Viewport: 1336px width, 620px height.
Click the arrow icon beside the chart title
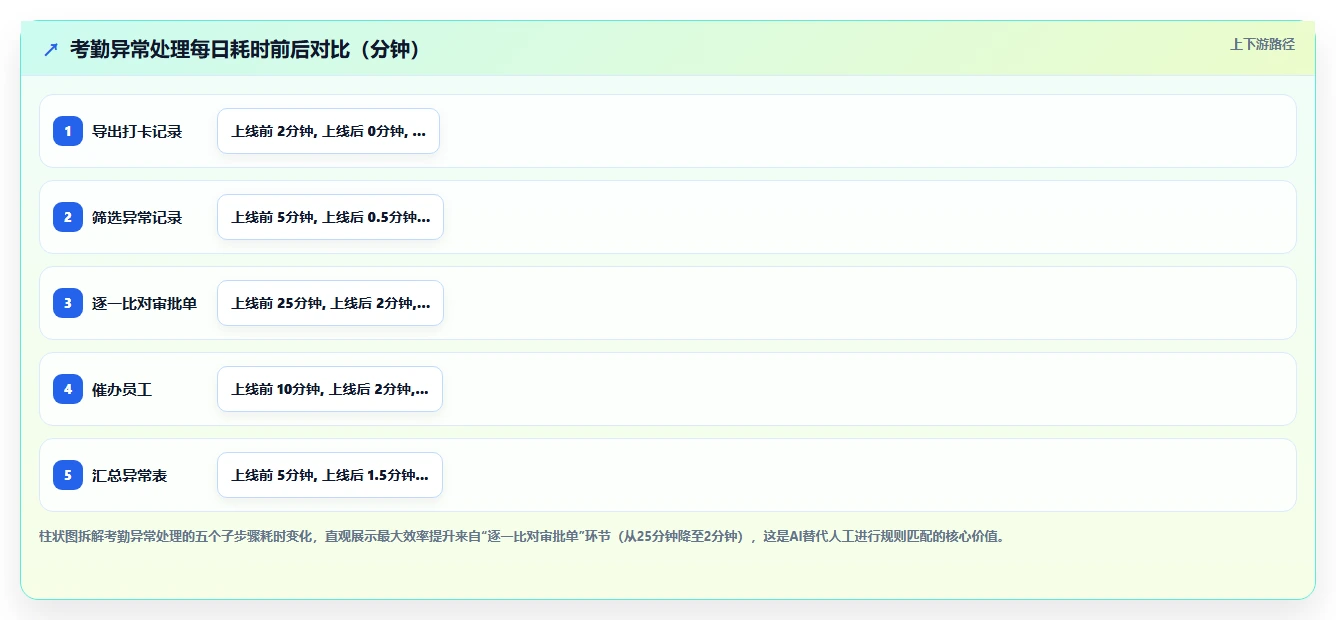[51, 49]
